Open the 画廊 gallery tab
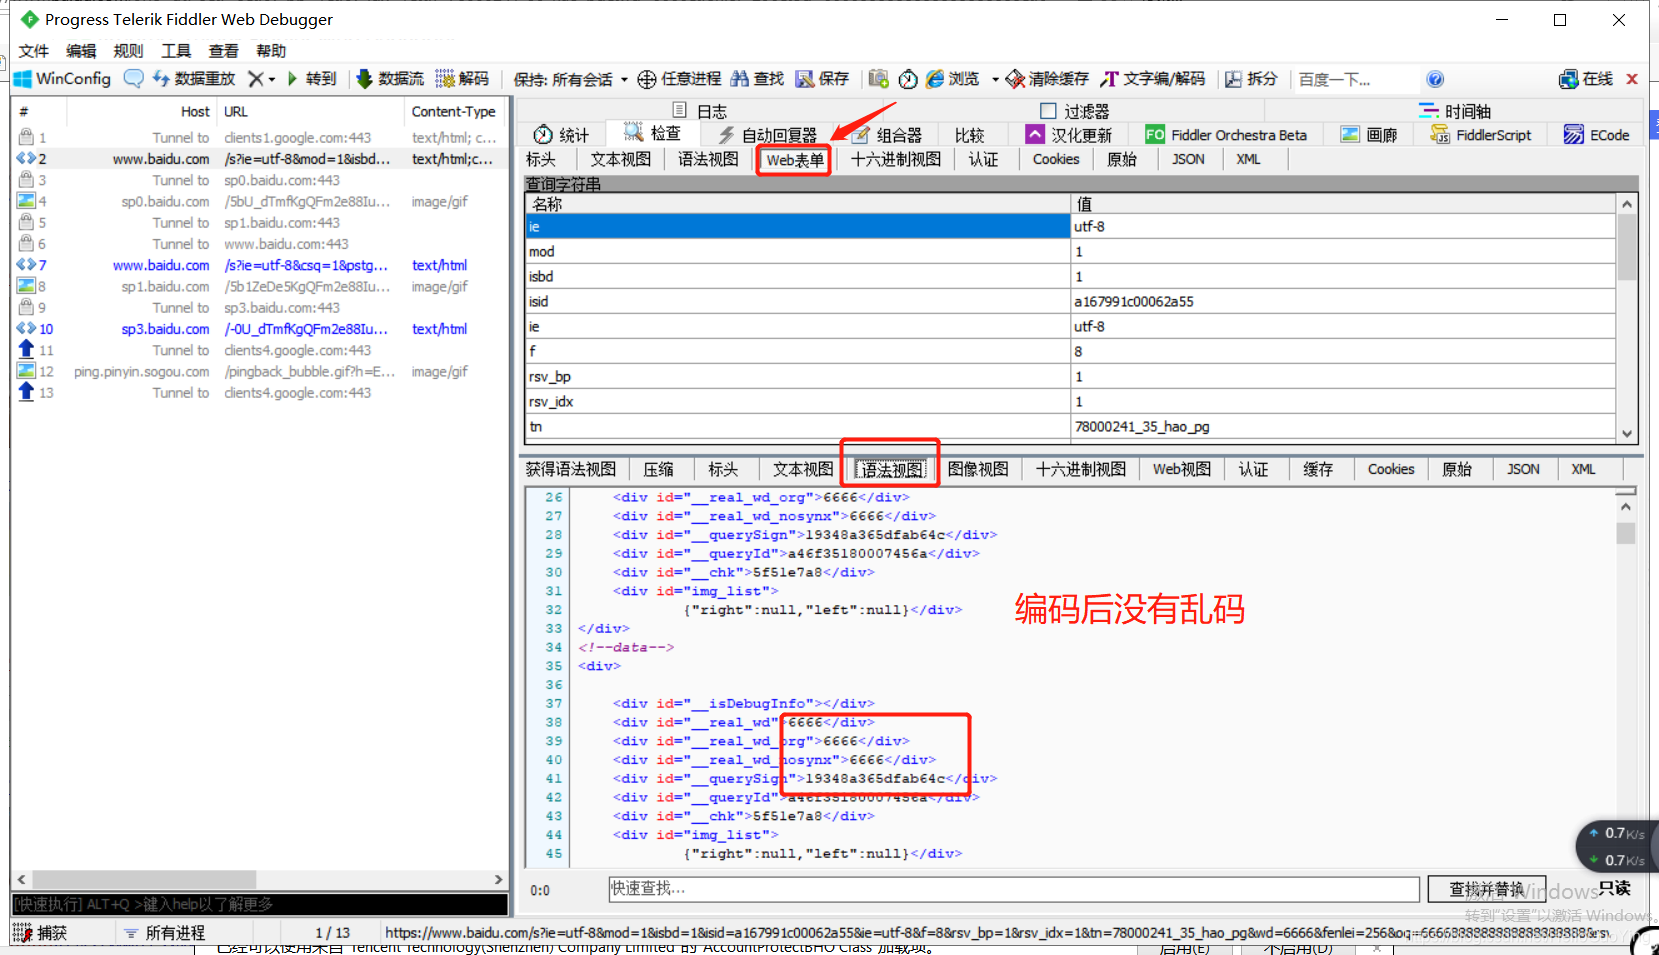This screenshot has width=1659, height=955. (x=1369, y=135)
